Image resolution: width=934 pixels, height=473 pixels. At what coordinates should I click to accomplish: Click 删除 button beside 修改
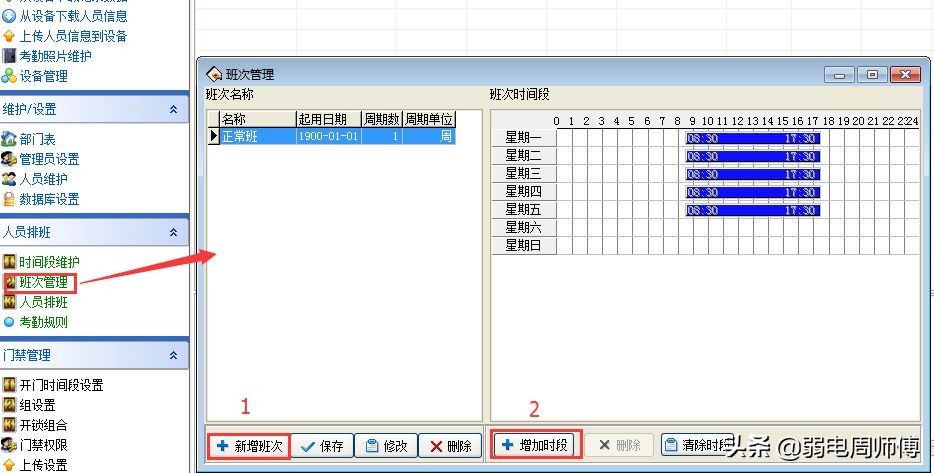coord(450,446)
